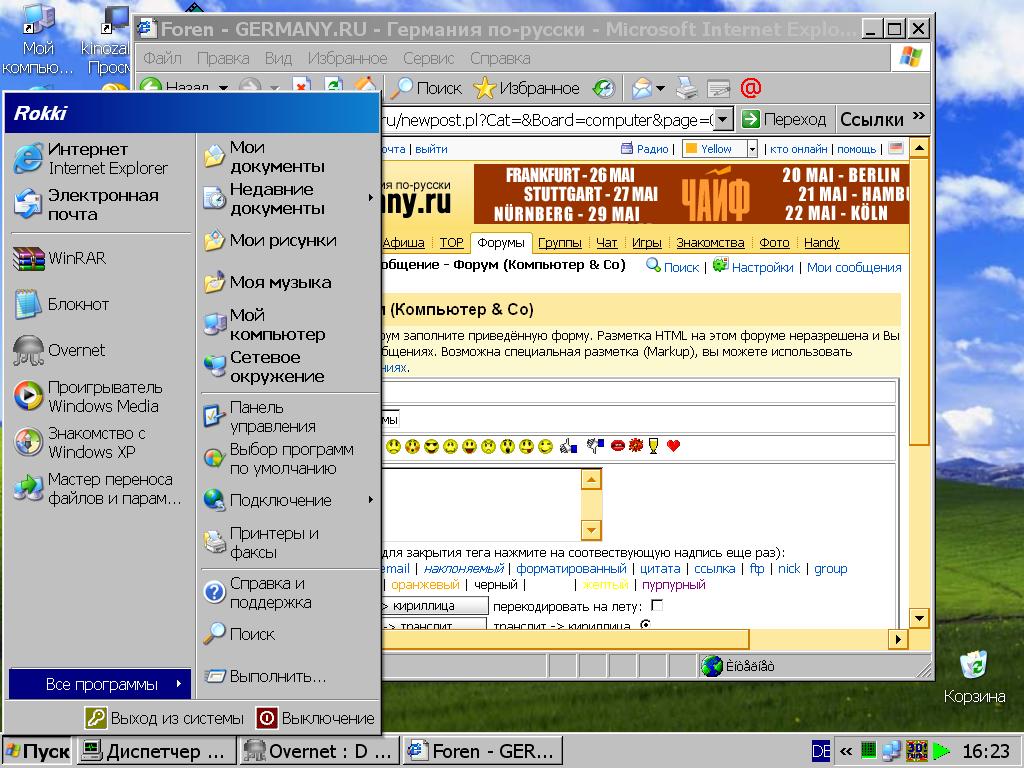Open the Сервис menu
The height and width of the screenshot is (768, 1024).
[428, 59]
